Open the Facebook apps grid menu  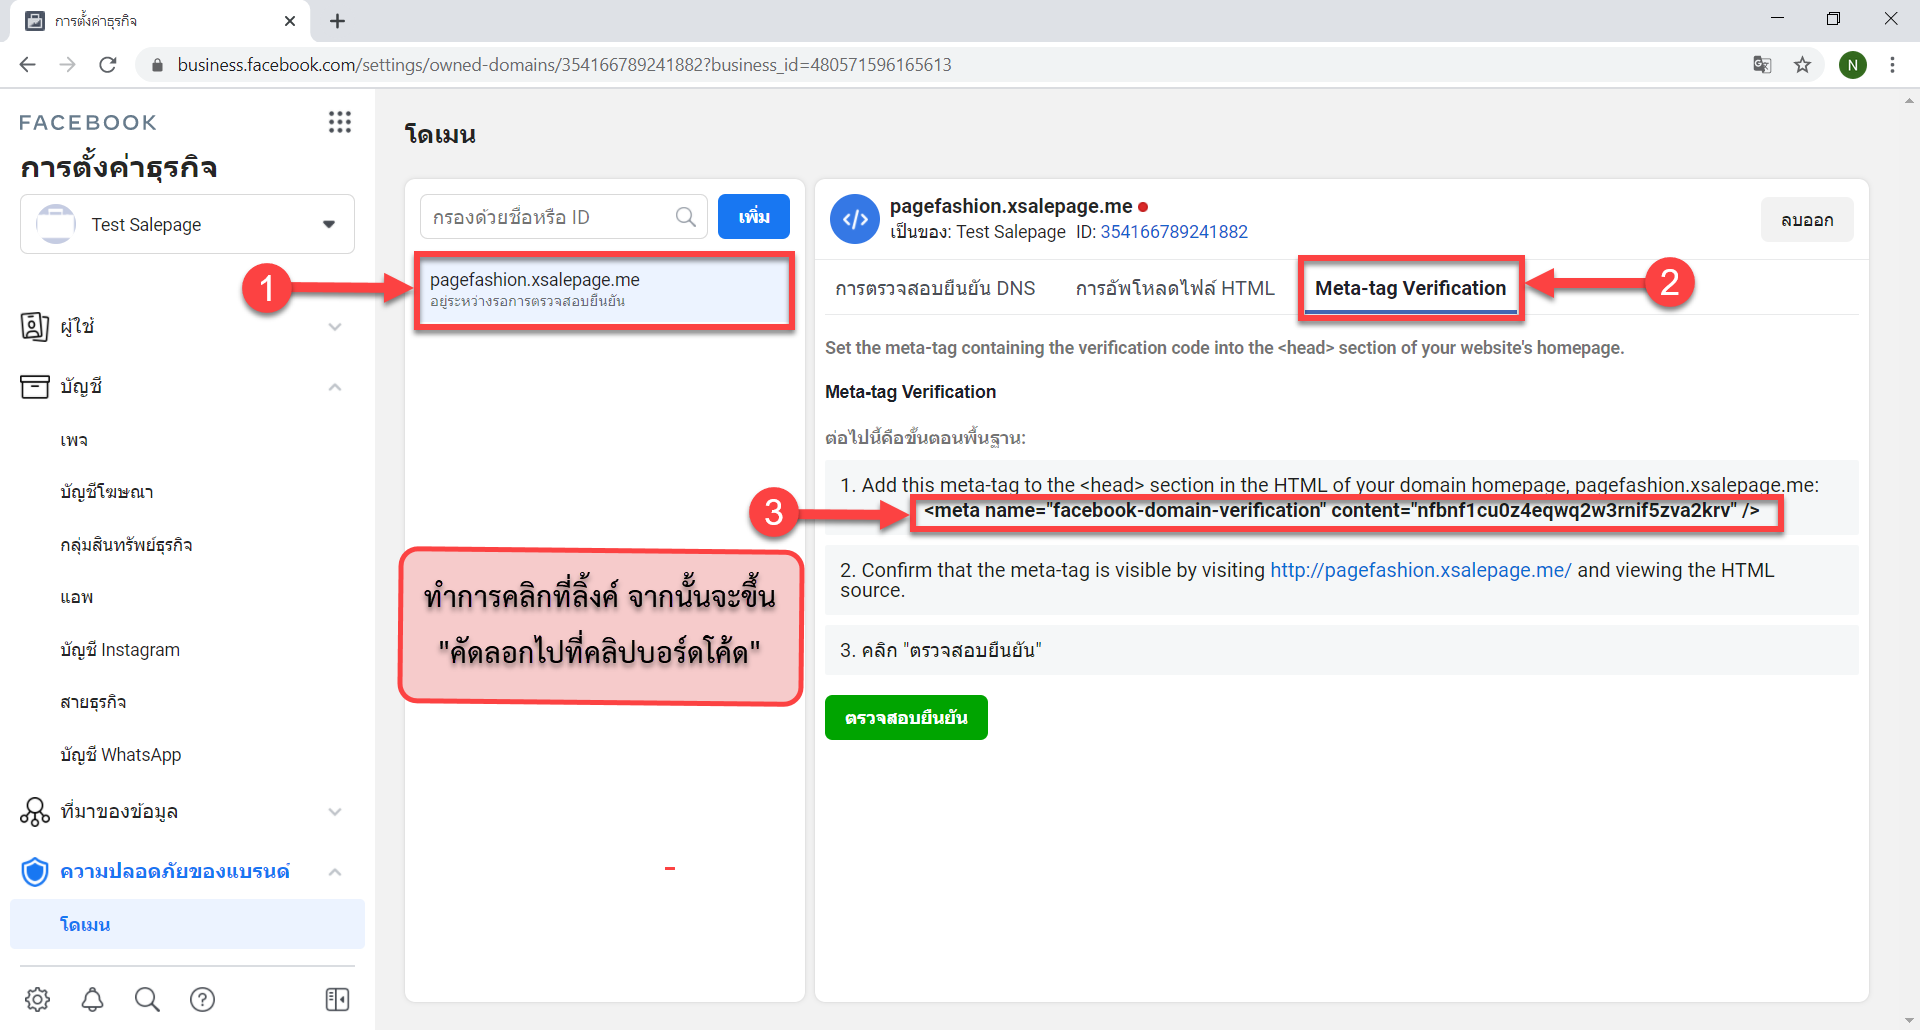[x=340, y=122]
